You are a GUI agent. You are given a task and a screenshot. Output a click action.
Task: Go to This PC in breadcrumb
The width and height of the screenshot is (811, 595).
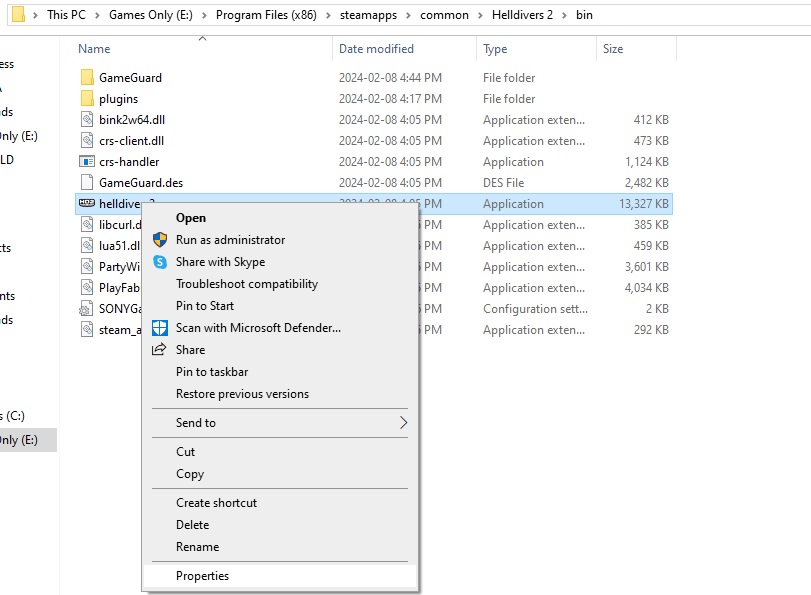[x=66, y=15]
